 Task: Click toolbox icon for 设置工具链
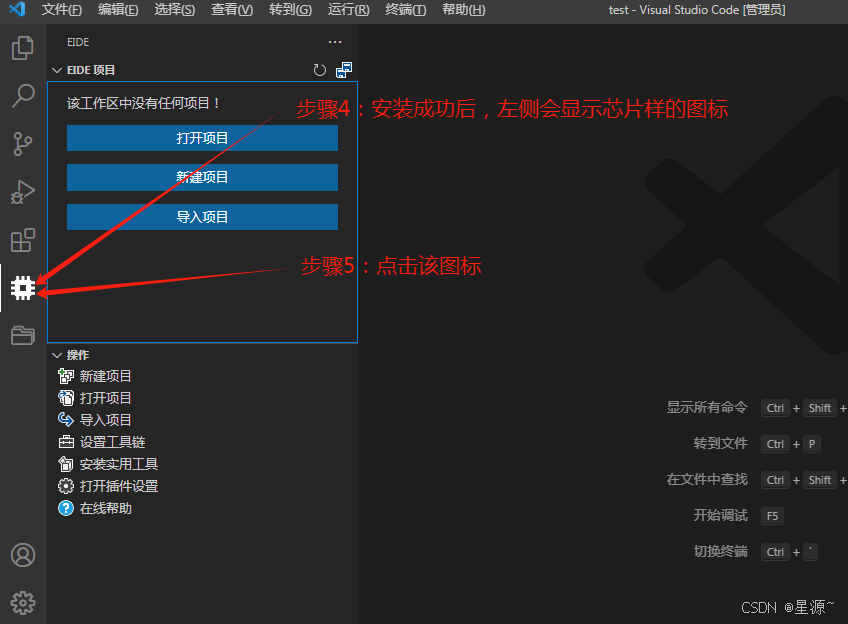[66, 442]
